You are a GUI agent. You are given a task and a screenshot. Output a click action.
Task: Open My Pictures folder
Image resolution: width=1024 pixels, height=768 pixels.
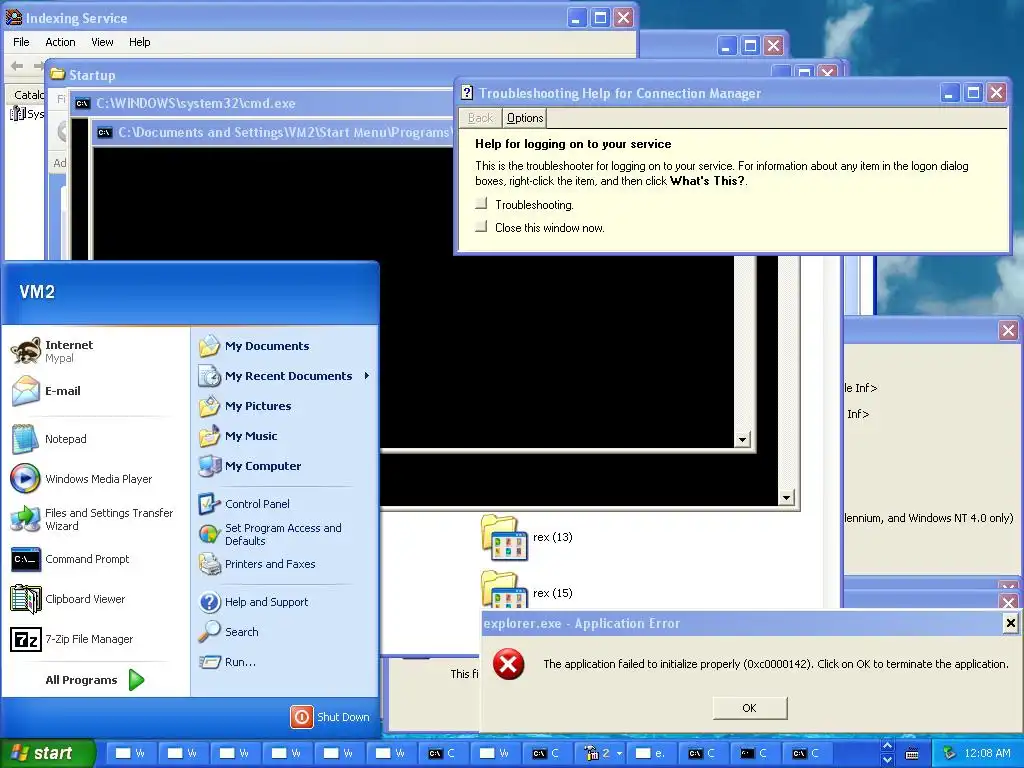point(285,406)
